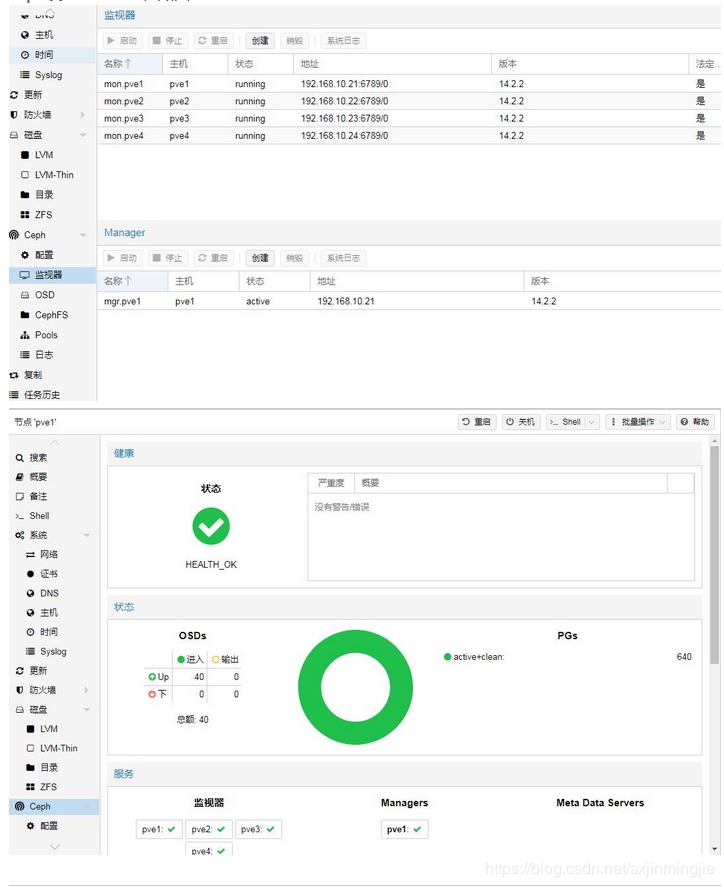Open 网络 network item under 系统

[42, 554]
